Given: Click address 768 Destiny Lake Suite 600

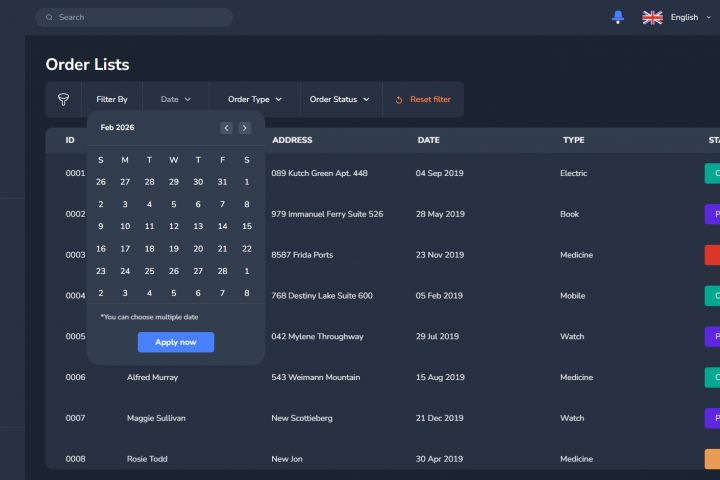Looking at the screenshot, I should 322,296.
